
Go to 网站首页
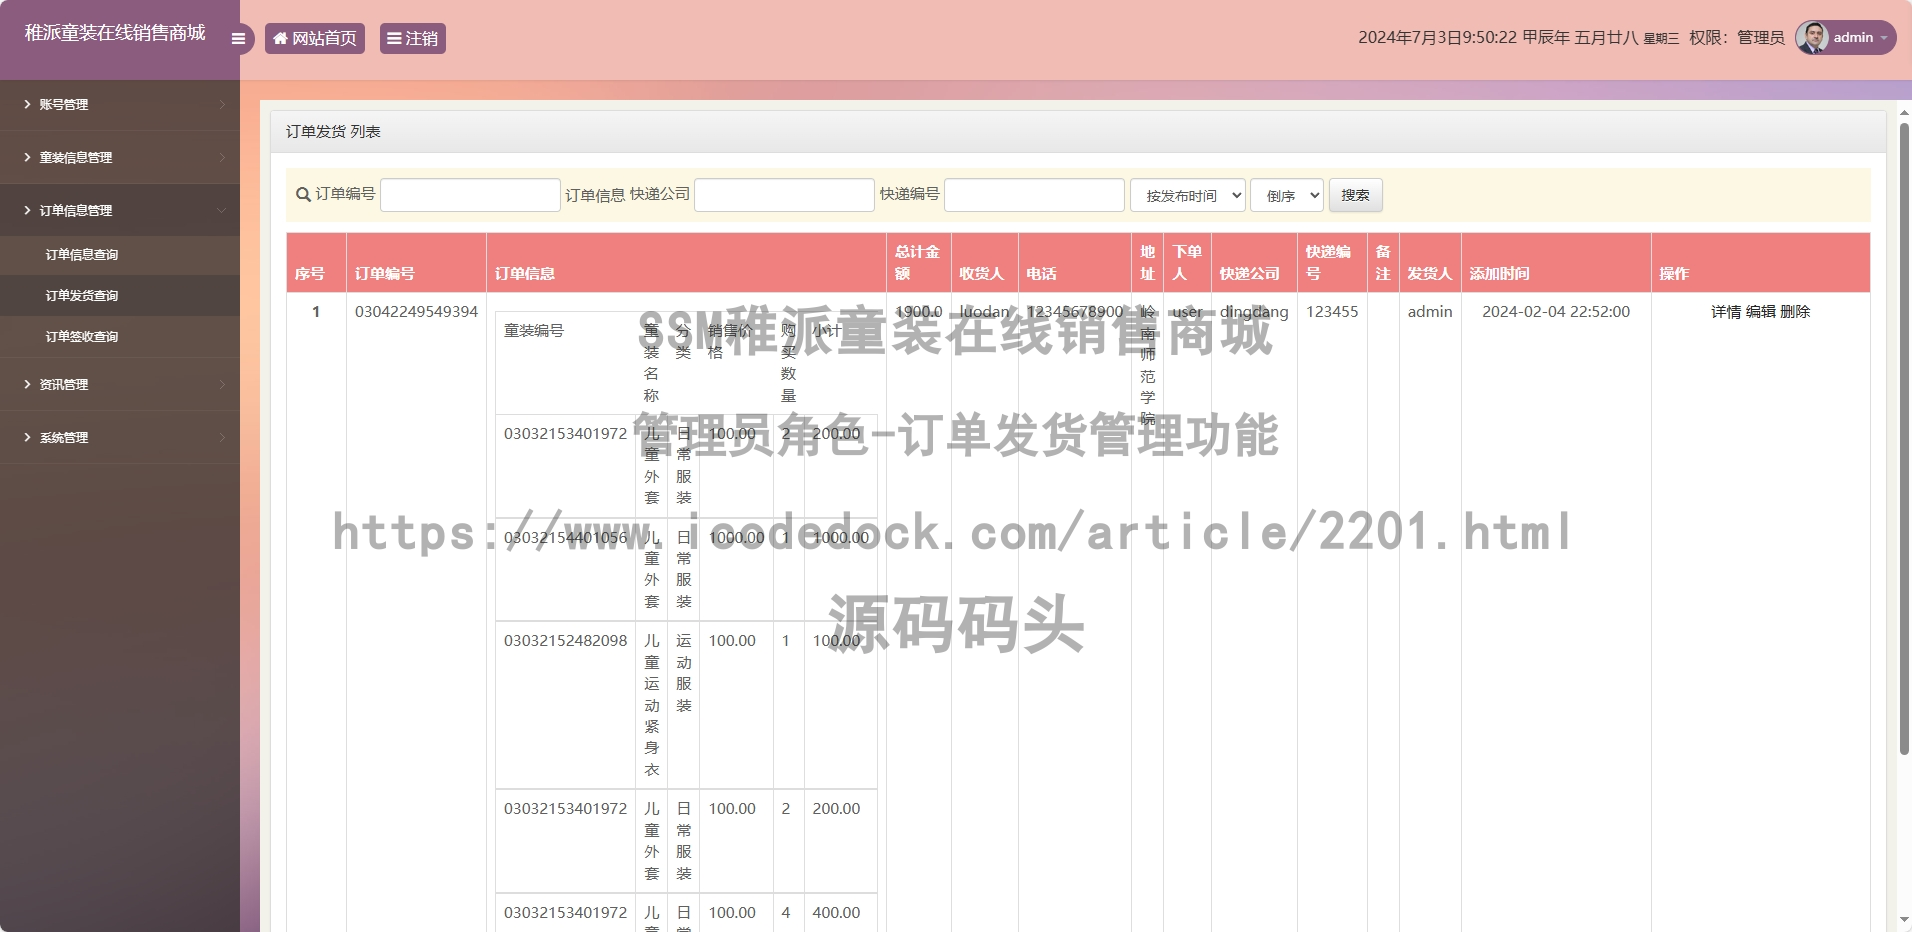point(315,38)
